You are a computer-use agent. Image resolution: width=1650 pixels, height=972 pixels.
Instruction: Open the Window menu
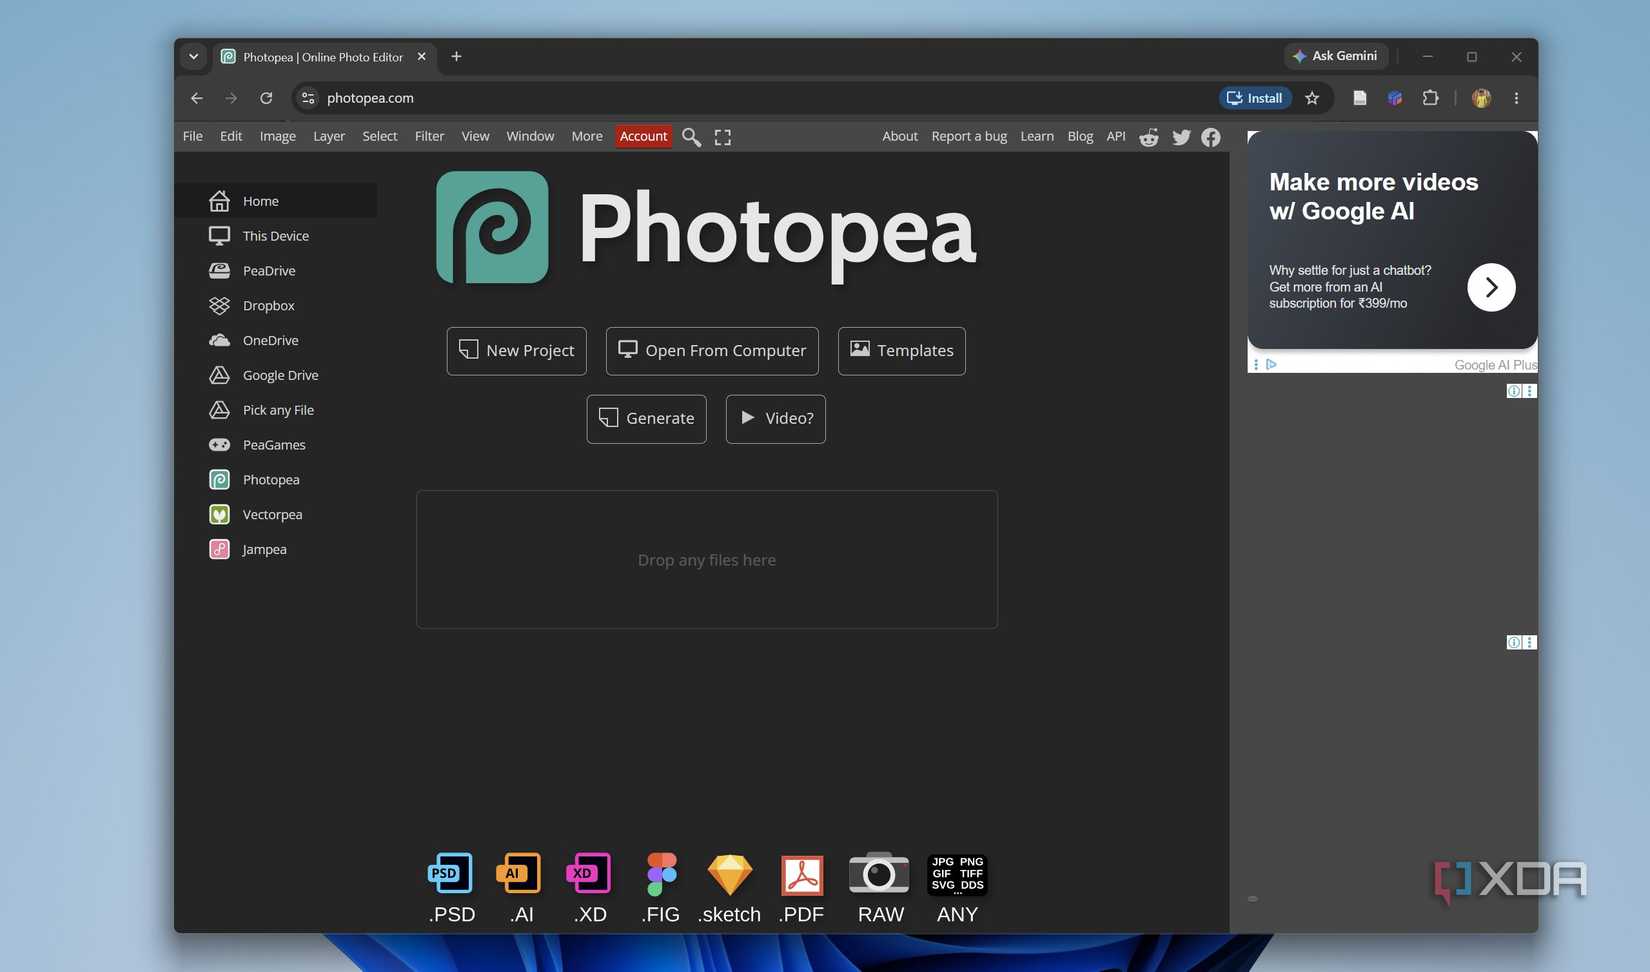point(530,137)
